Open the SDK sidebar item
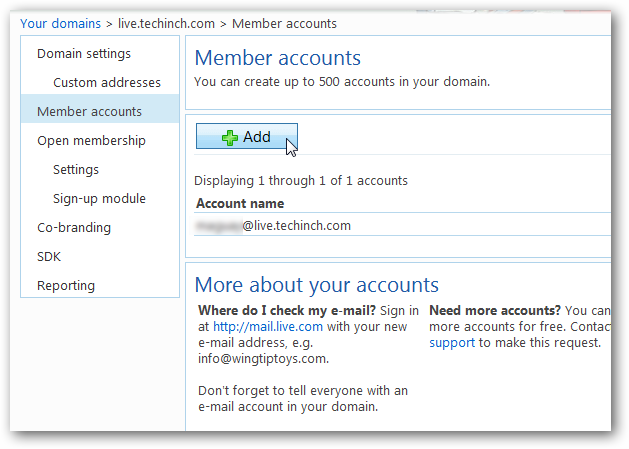 (49, 256)
